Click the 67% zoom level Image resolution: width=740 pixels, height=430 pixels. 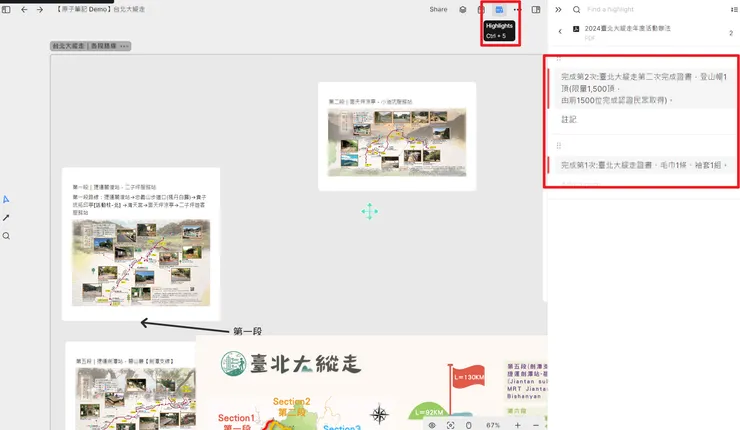[x=493, y=425]
